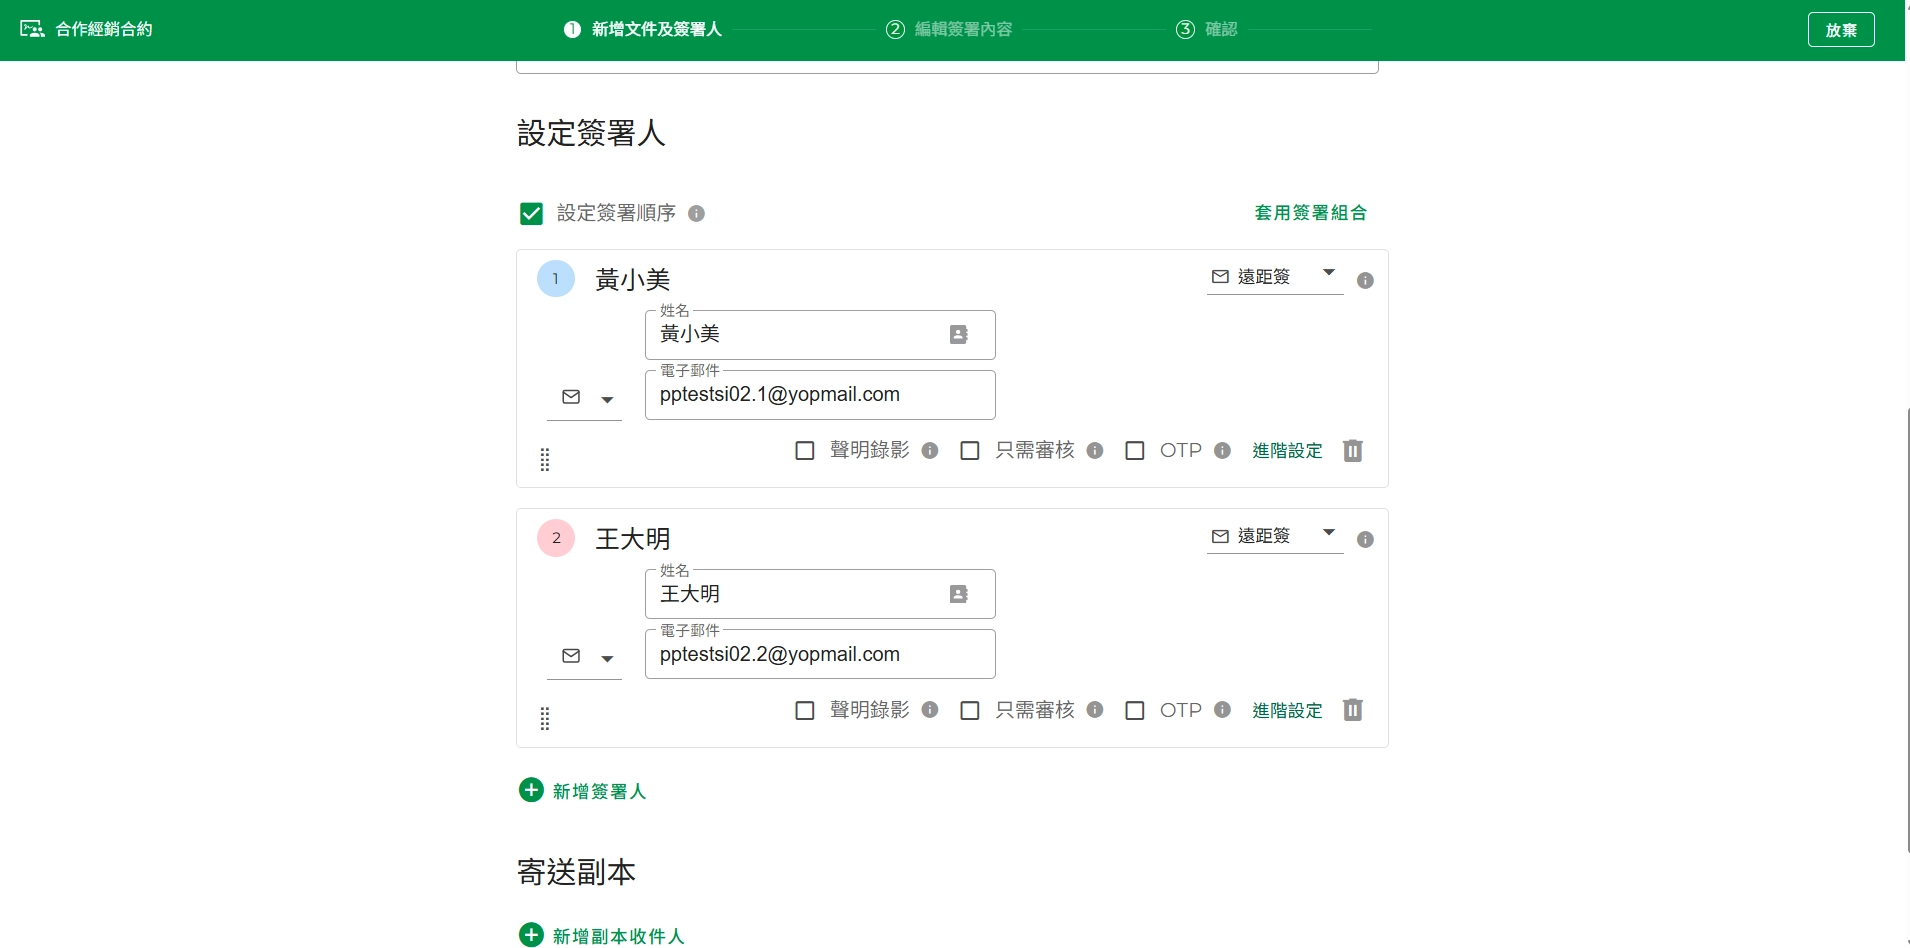
Task: Click 設定簽署人 section heading
Action: [x=591, y=133]
